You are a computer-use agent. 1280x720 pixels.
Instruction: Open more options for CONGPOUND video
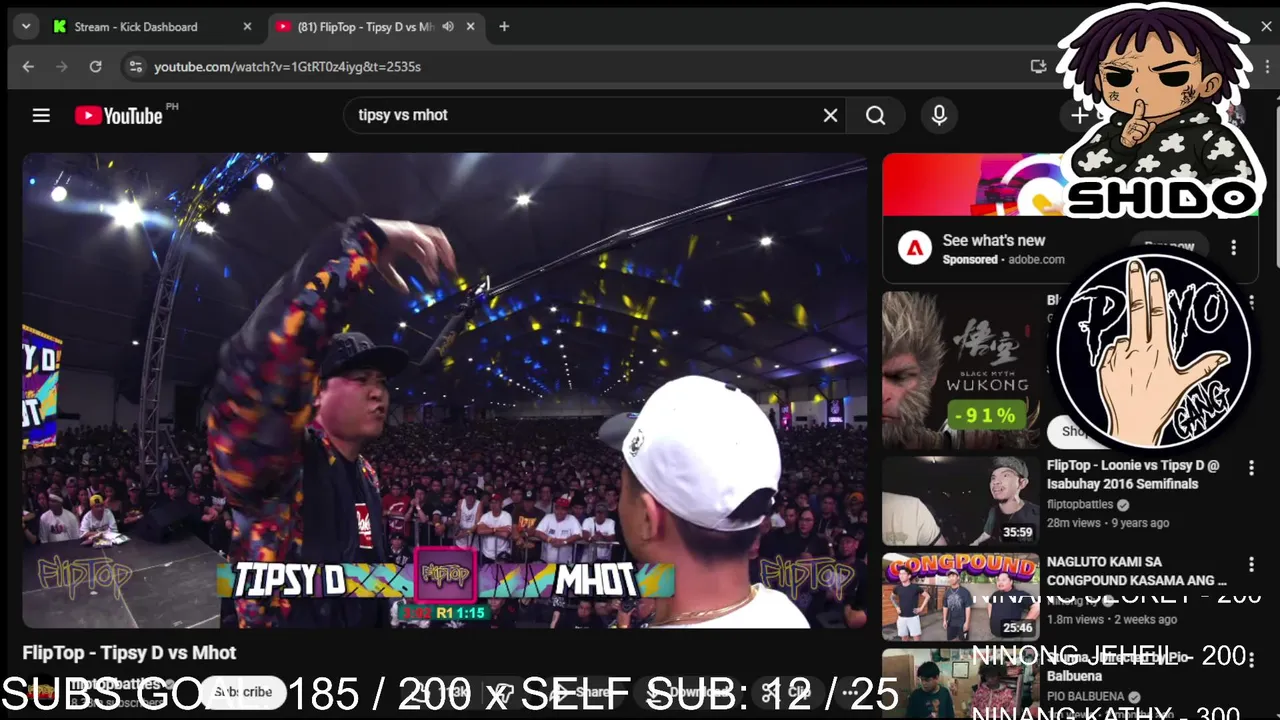(1251, 564)
